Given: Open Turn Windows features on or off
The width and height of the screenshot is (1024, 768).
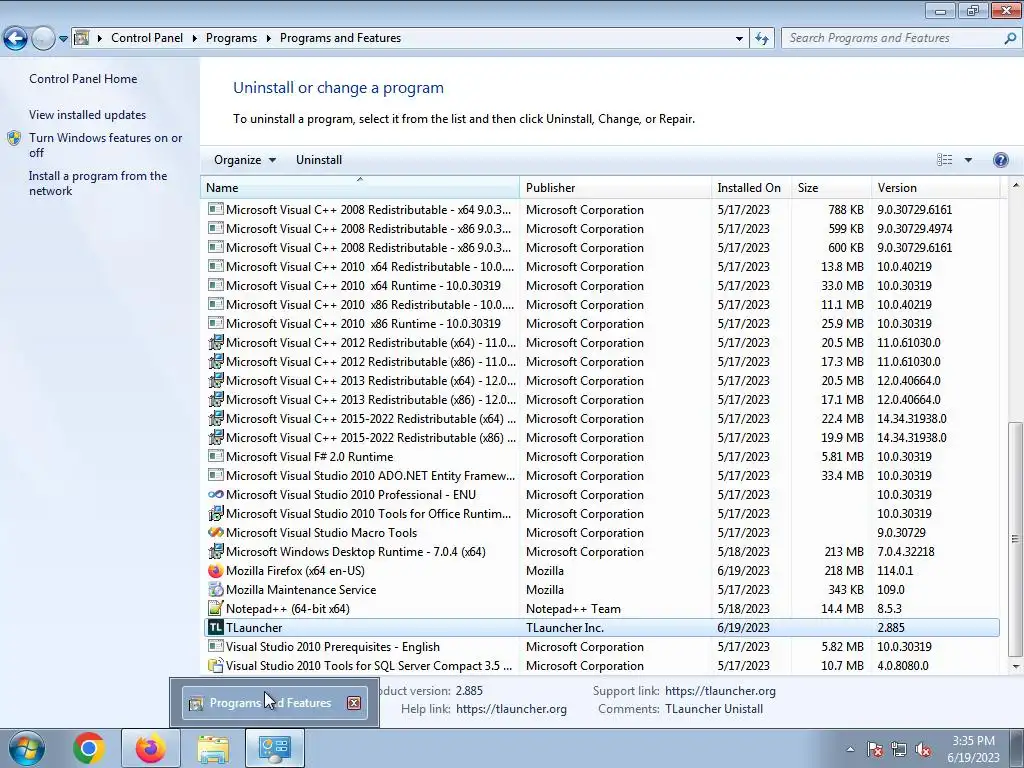Looking at the screenshot, I should pos(105,145).
